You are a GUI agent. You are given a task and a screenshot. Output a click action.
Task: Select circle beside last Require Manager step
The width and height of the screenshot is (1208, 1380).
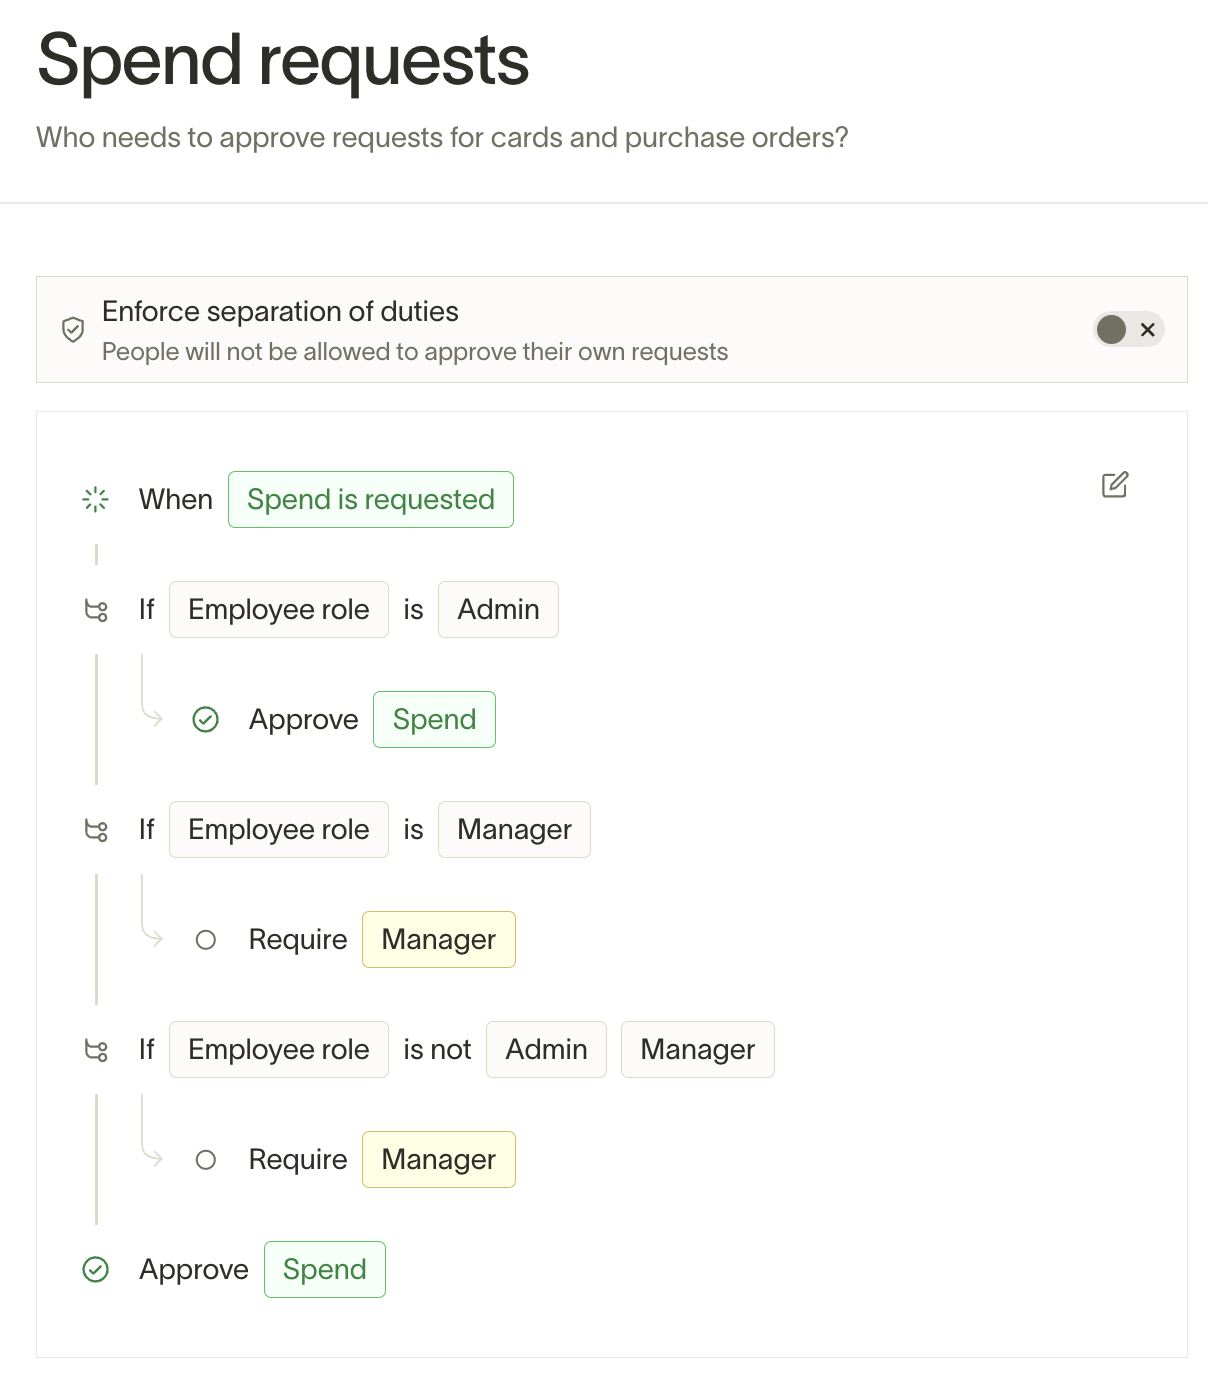coord(206,1160)
